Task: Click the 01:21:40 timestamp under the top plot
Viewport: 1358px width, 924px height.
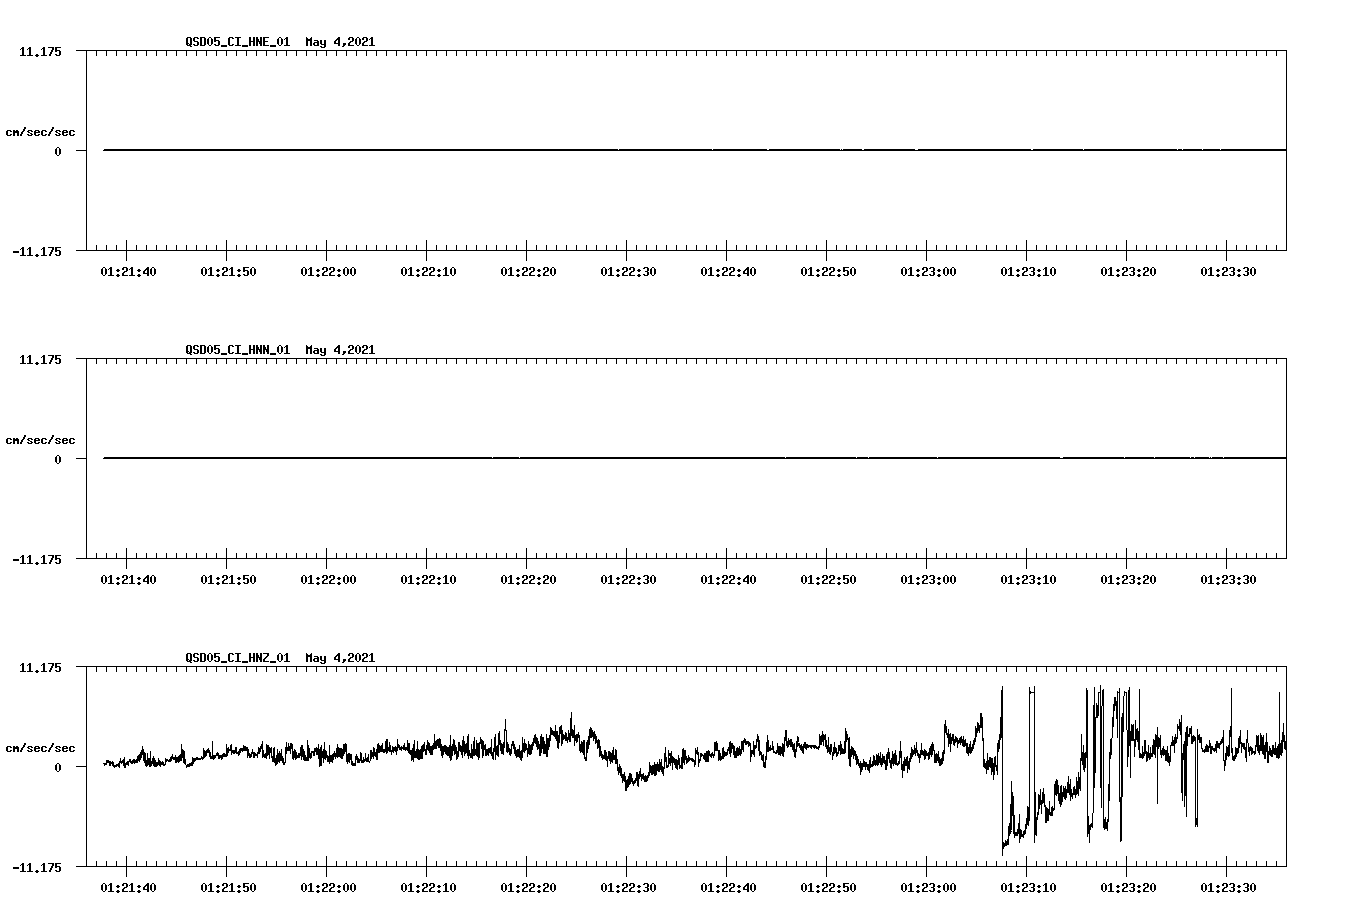Action: tap(126, 269)
